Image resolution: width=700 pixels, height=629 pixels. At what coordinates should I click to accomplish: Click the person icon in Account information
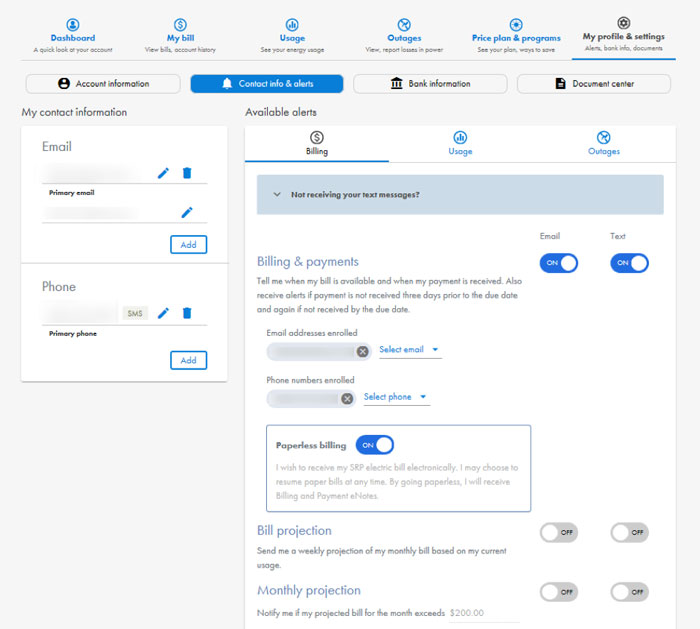click(64, 83)
